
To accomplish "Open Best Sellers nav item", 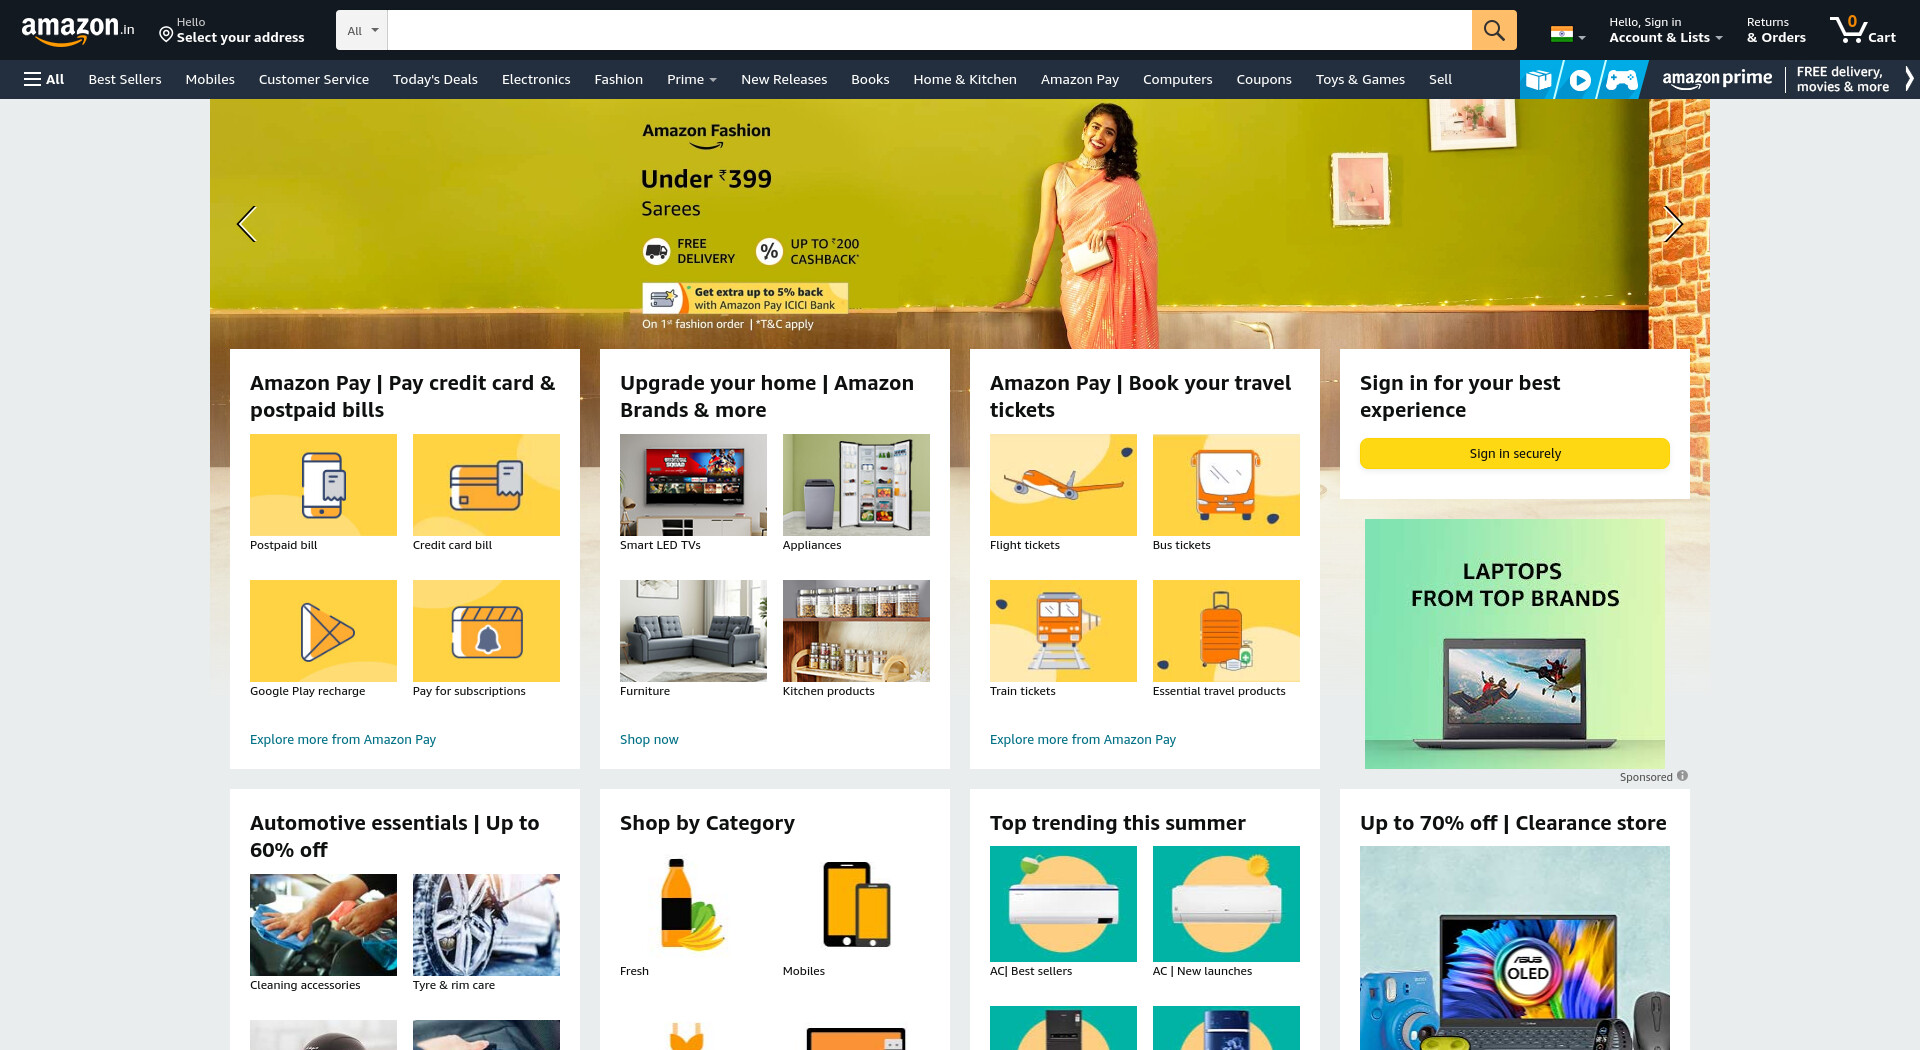I will coord(125,79).
